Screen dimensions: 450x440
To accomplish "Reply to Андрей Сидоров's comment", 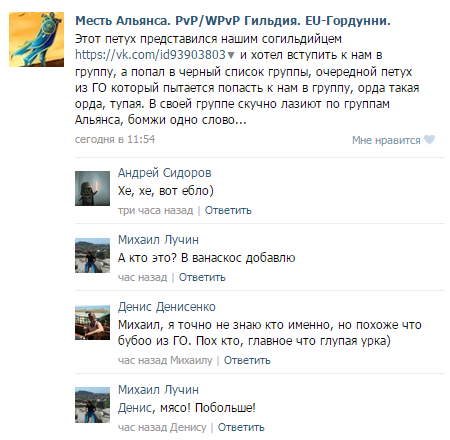I will click(228, 210).
